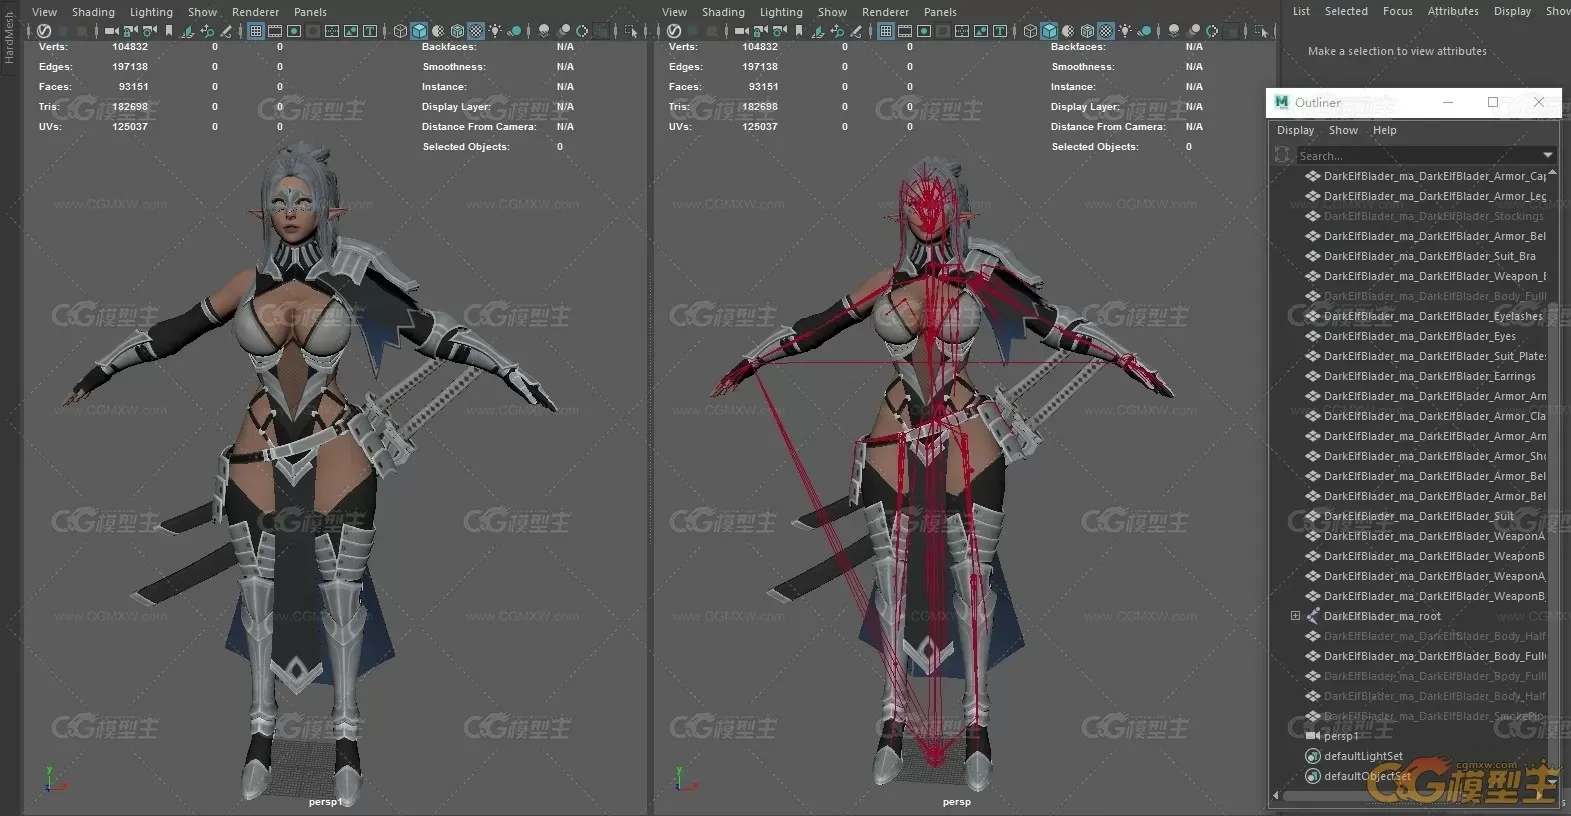Switch left viewport to Wireframe shading
This screenshot has width=1571, height=816.
pyautogui.click(x=400, y=31)
